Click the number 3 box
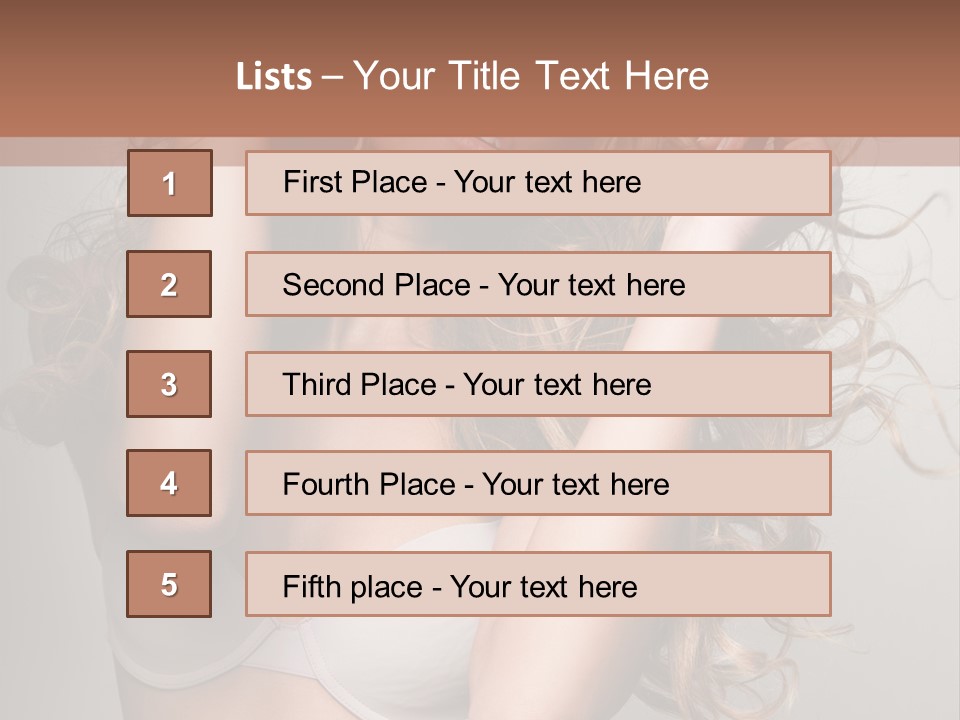The height and width of the screenshot is (720, 960). [x=169, y=384]
